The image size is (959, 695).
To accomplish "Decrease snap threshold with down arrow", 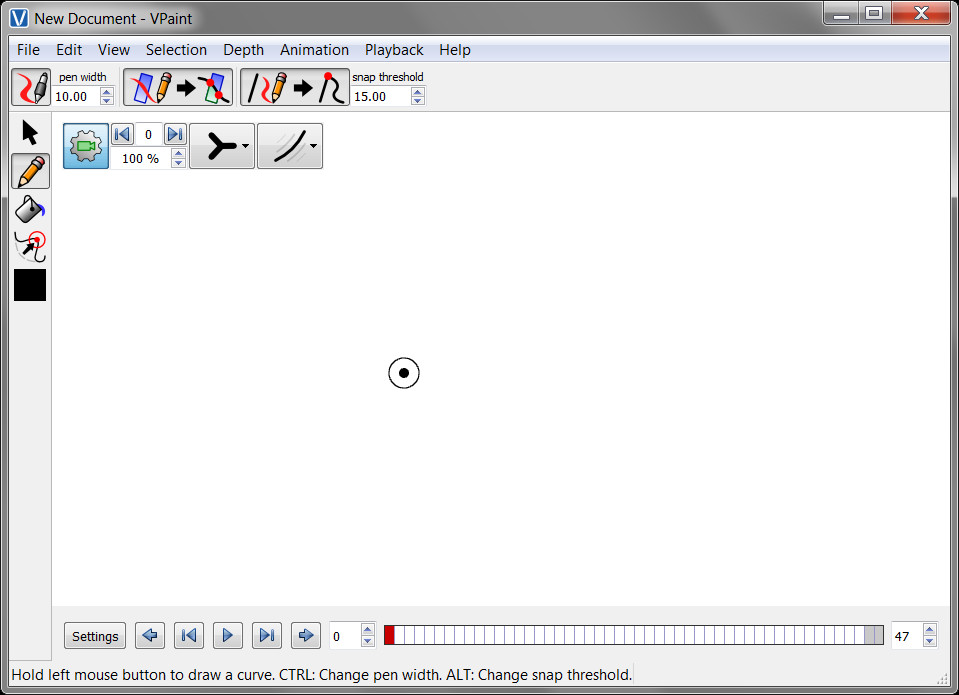I will [418, 100].
